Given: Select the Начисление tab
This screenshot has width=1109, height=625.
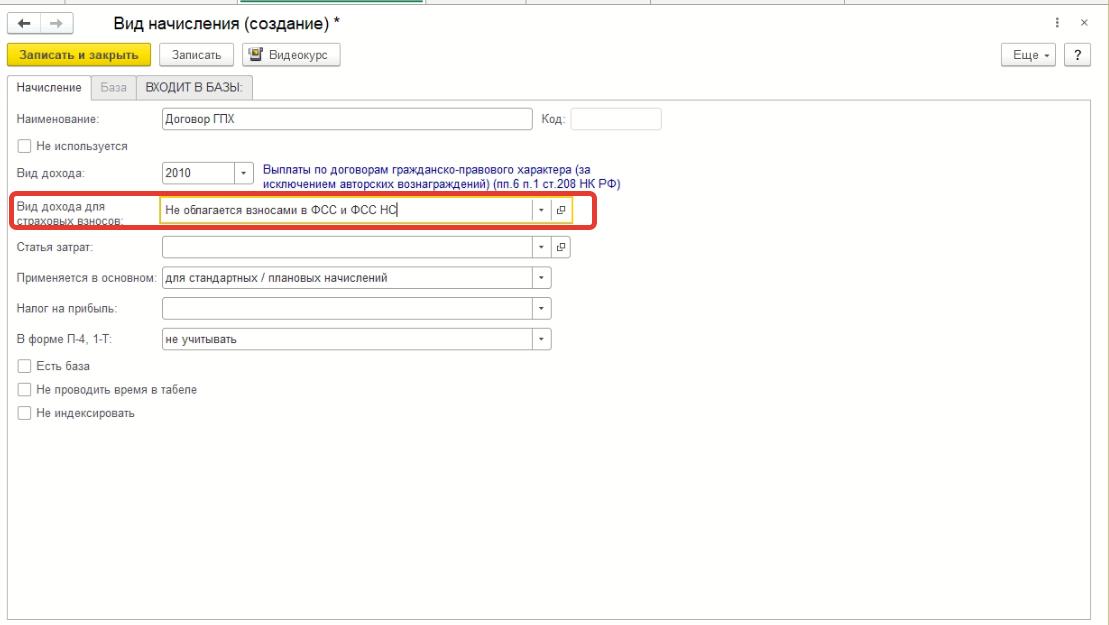Looking at the screenshot, I should tap(49, 88).
